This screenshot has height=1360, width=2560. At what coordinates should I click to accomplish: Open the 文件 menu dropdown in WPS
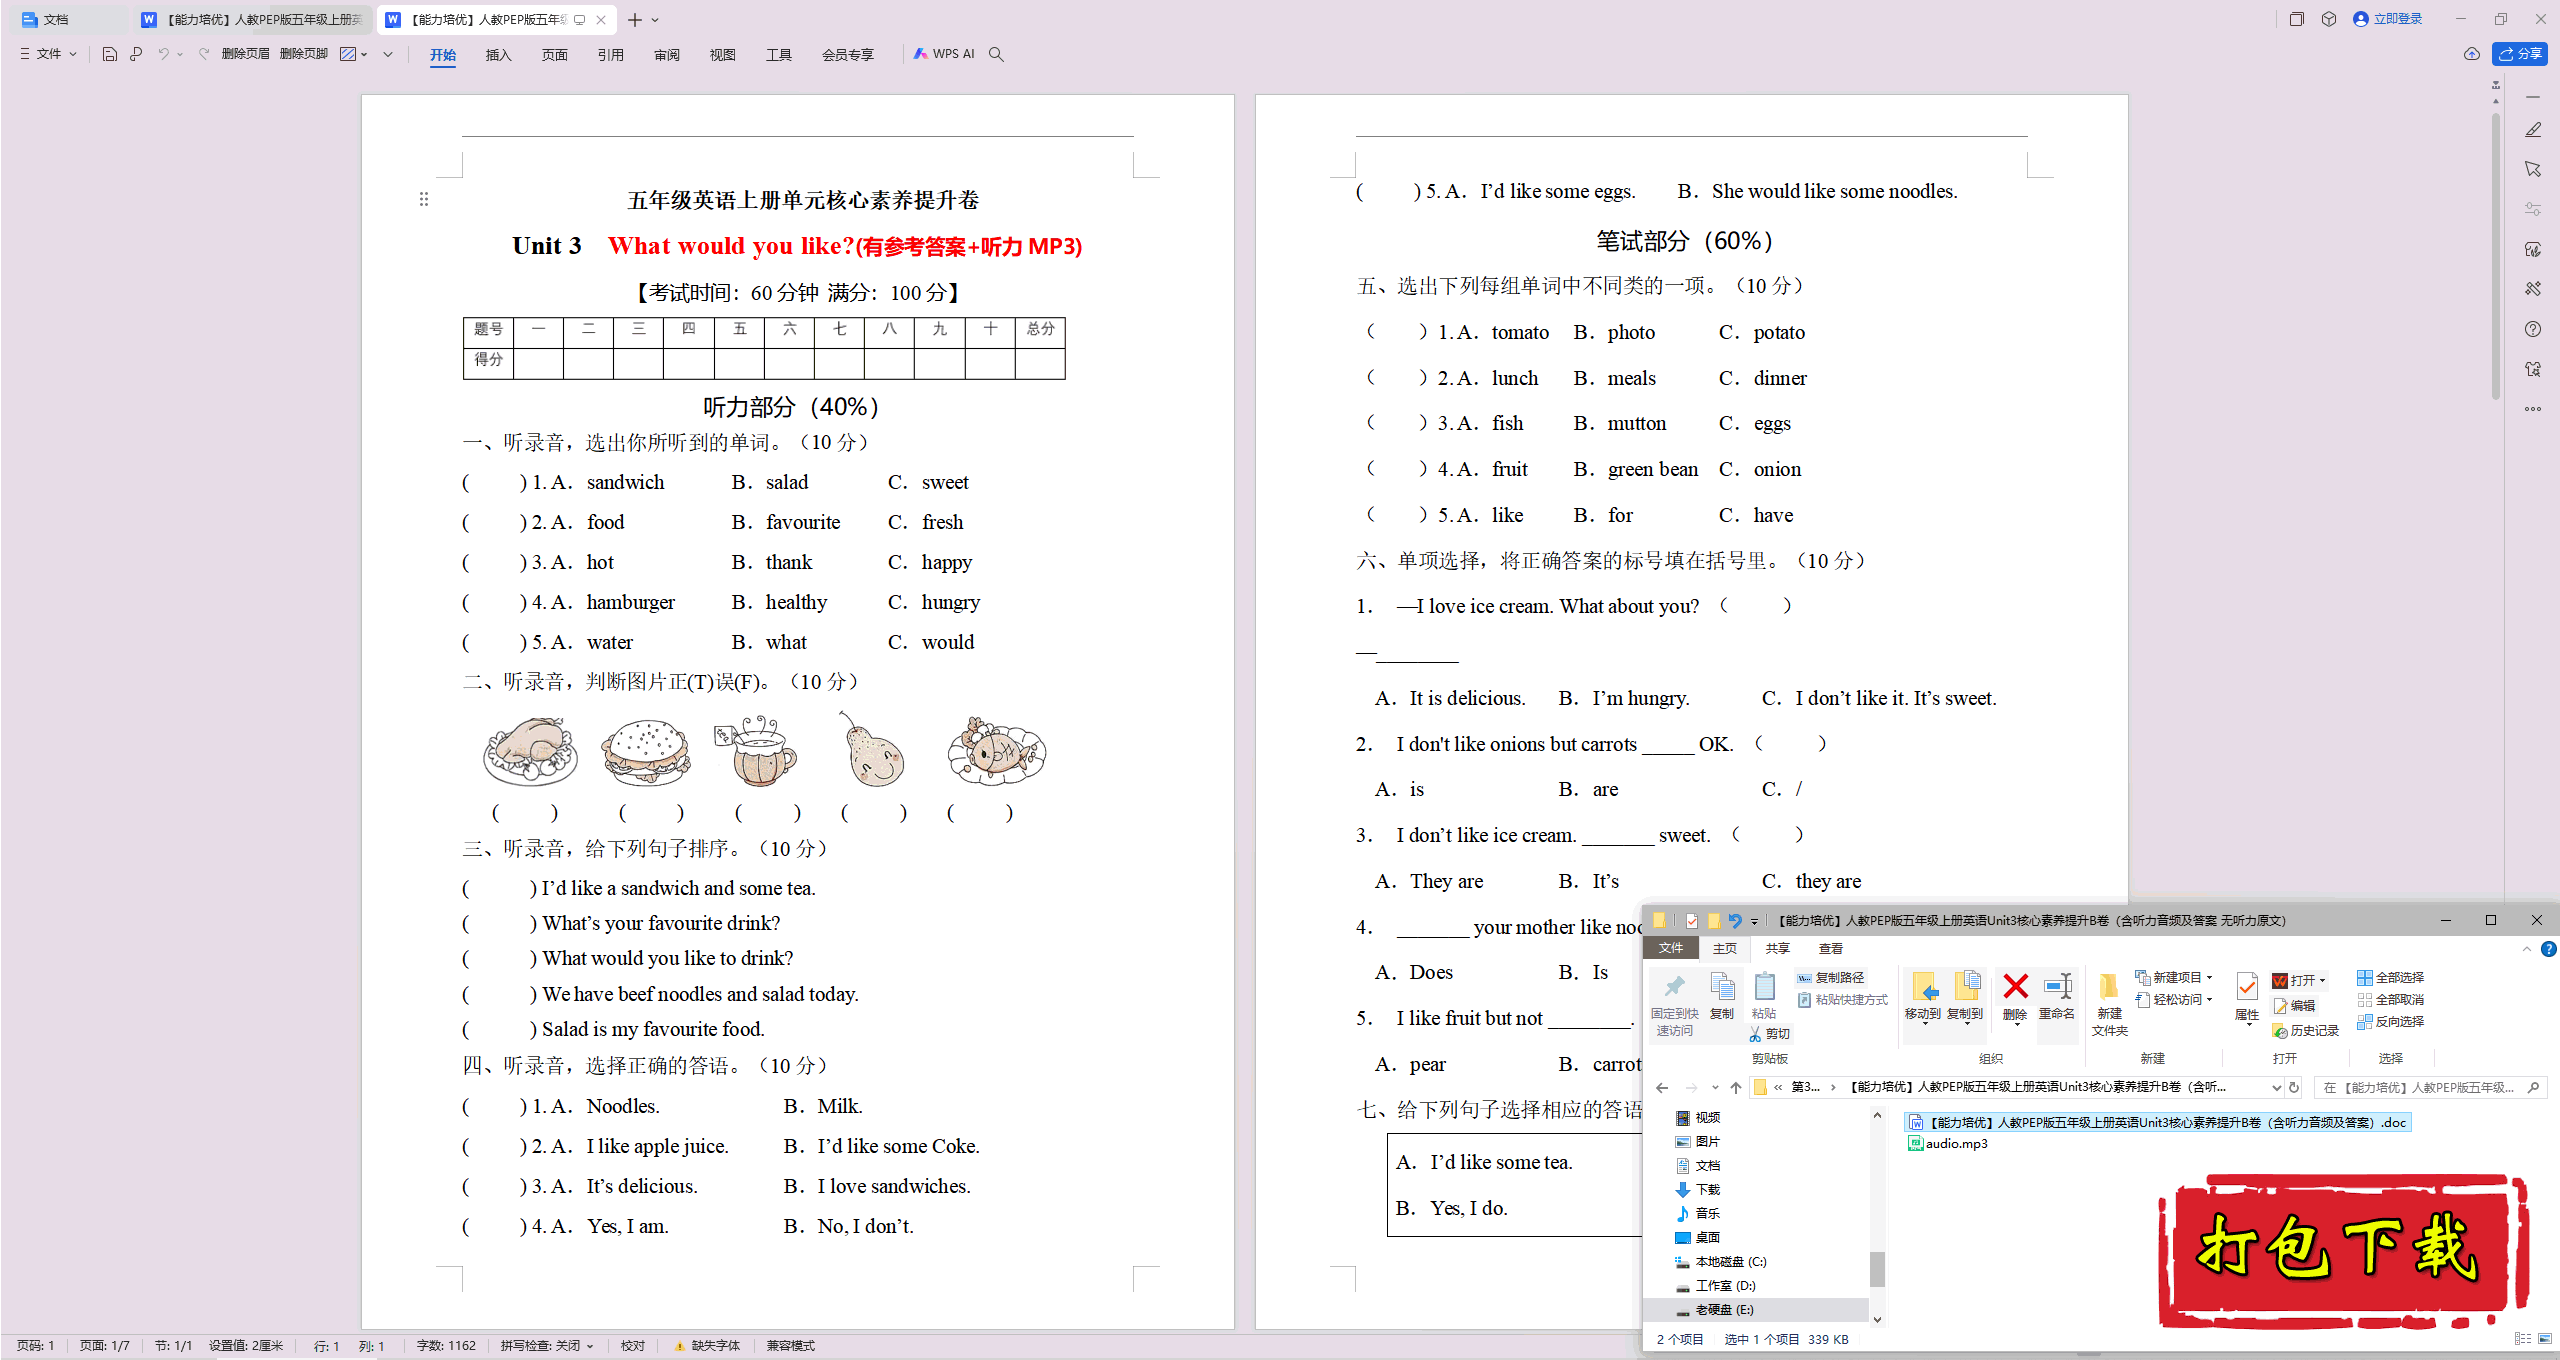[x=48, y=54]
